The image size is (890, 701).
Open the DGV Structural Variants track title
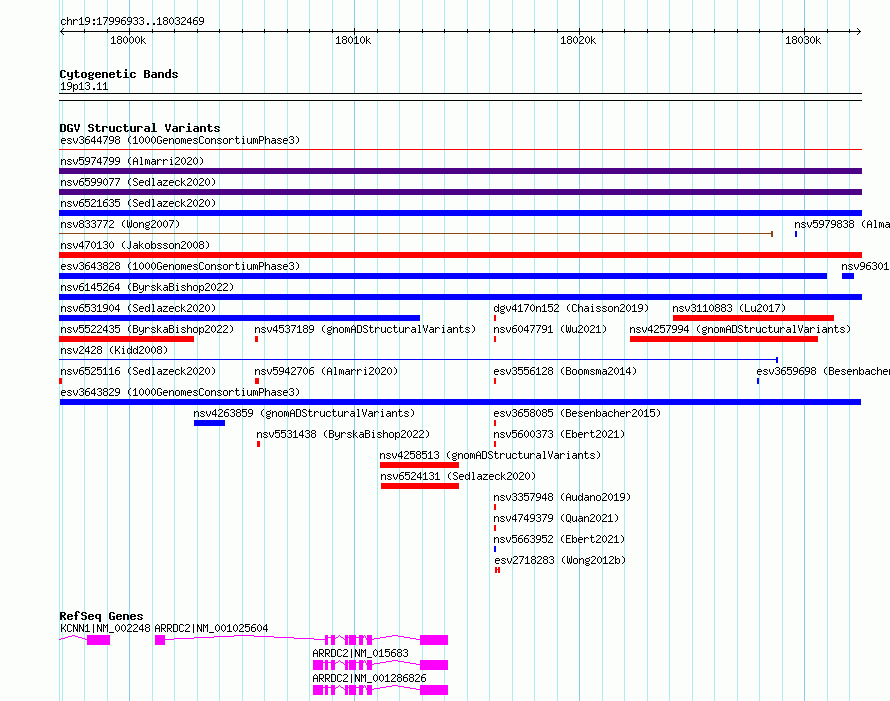(x=140, y=128)
